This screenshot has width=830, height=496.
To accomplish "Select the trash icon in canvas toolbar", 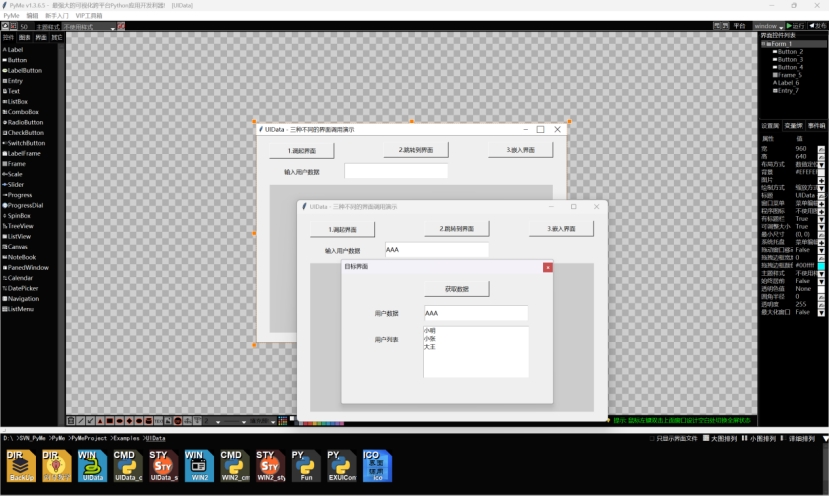I will pos(70,421).
